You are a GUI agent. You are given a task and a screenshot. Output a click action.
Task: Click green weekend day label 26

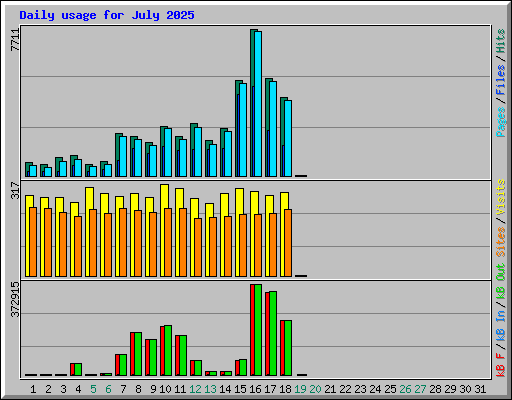tap(405, 389)
